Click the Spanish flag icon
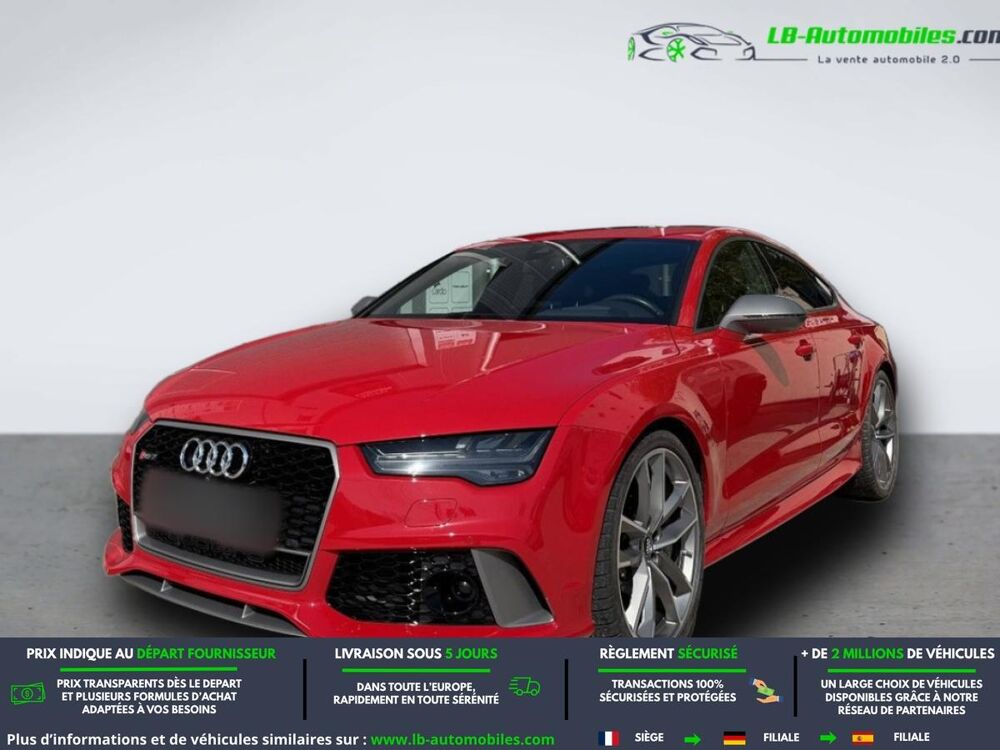Viewport: 1000px width, 750px height. 863,738
